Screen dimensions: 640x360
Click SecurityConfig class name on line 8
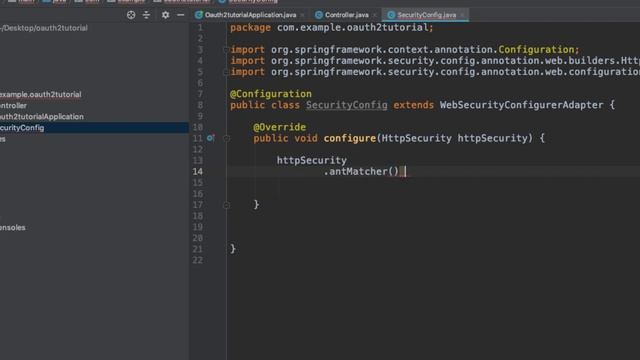pos(347,105)
